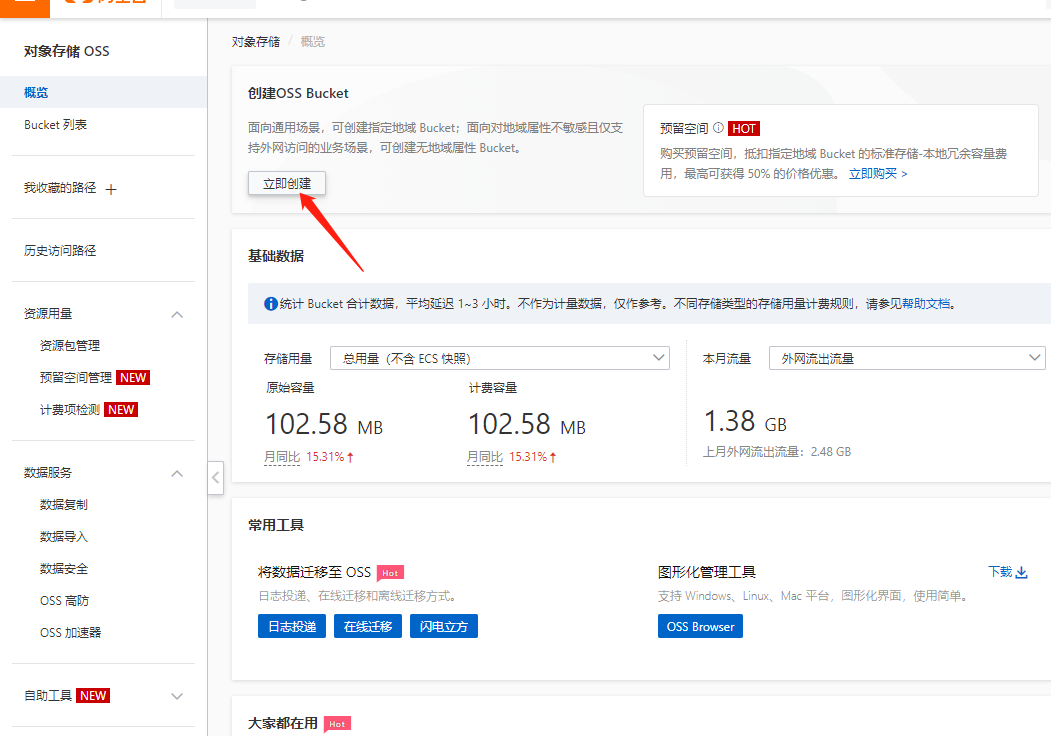Click the 下载 link for graphical tool
The width and height of the screenshot is (1051, 736).
(x=1000, y=572)
